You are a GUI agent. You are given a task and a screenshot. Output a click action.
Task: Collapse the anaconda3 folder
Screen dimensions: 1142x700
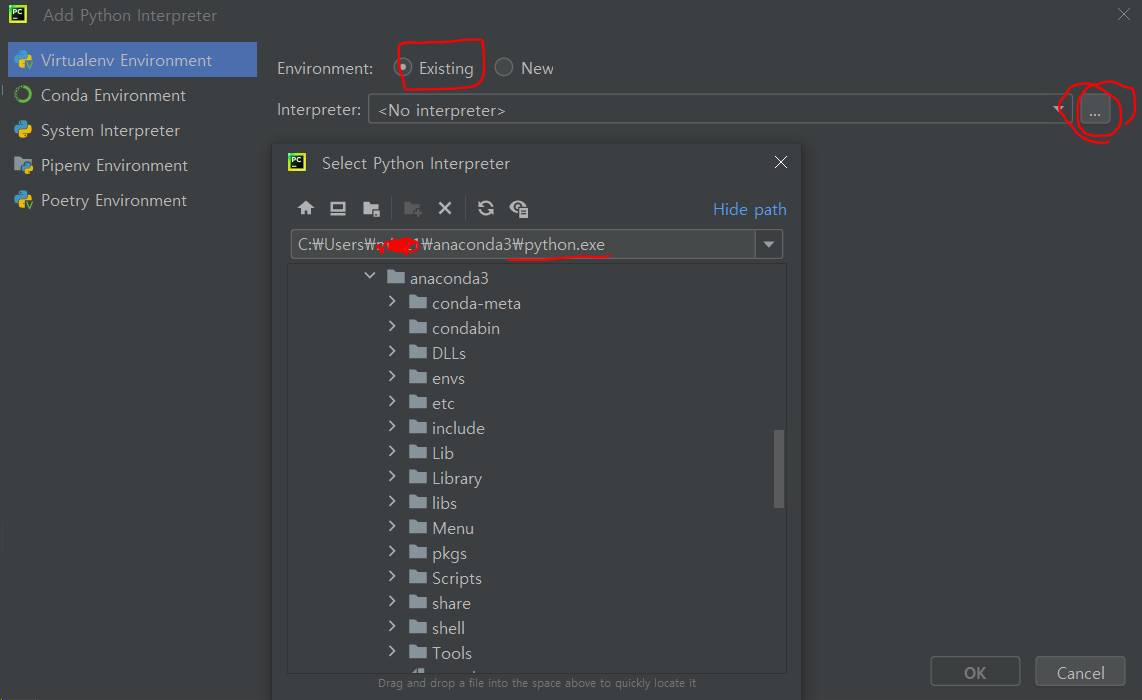click(x=370, y=276)
